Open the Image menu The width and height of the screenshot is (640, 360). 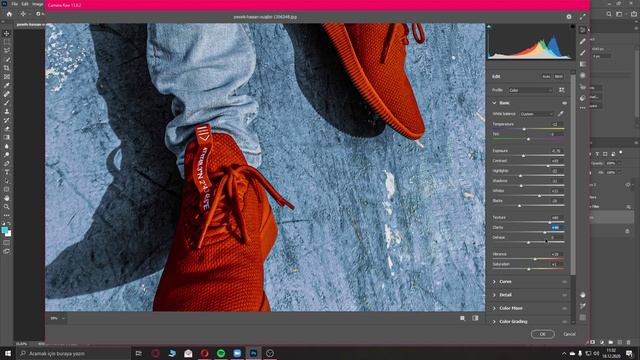click(x=38, y=4)
